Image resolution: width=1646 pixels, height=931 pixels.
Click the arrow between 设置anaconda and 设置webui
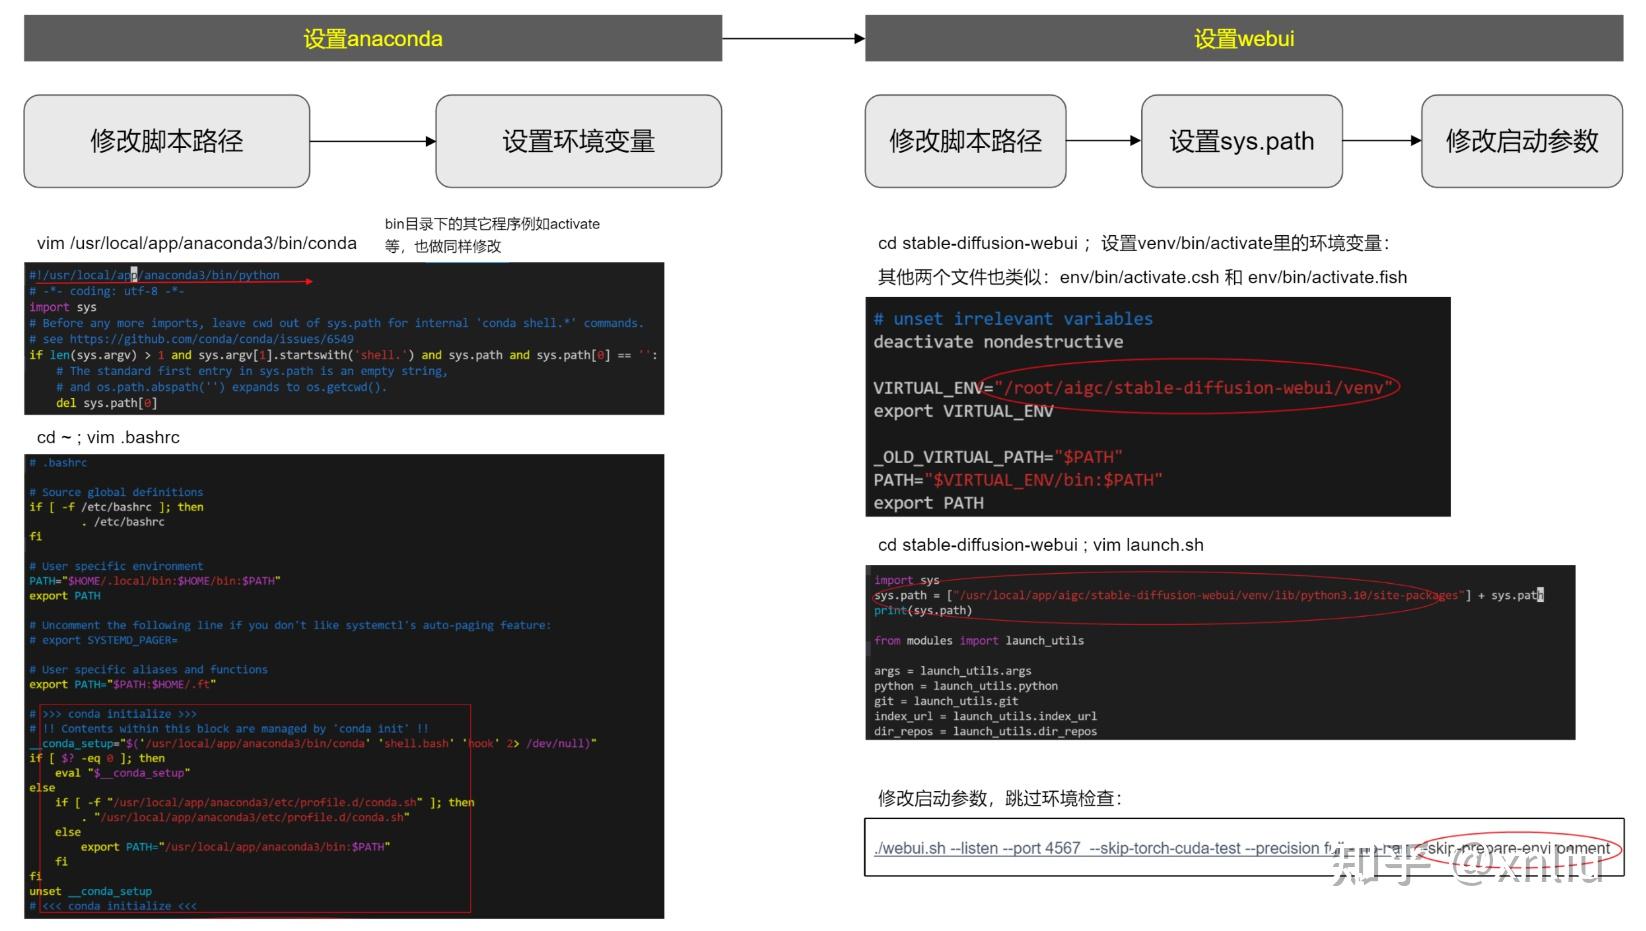(x=793, y=38)
